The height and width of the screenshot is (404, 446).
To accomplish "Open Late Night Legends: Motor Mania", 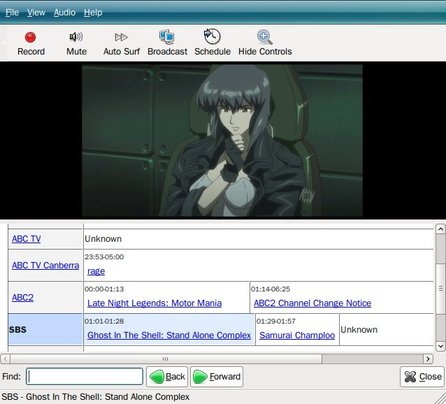I will pyautogui.click(x=155, y=303).
